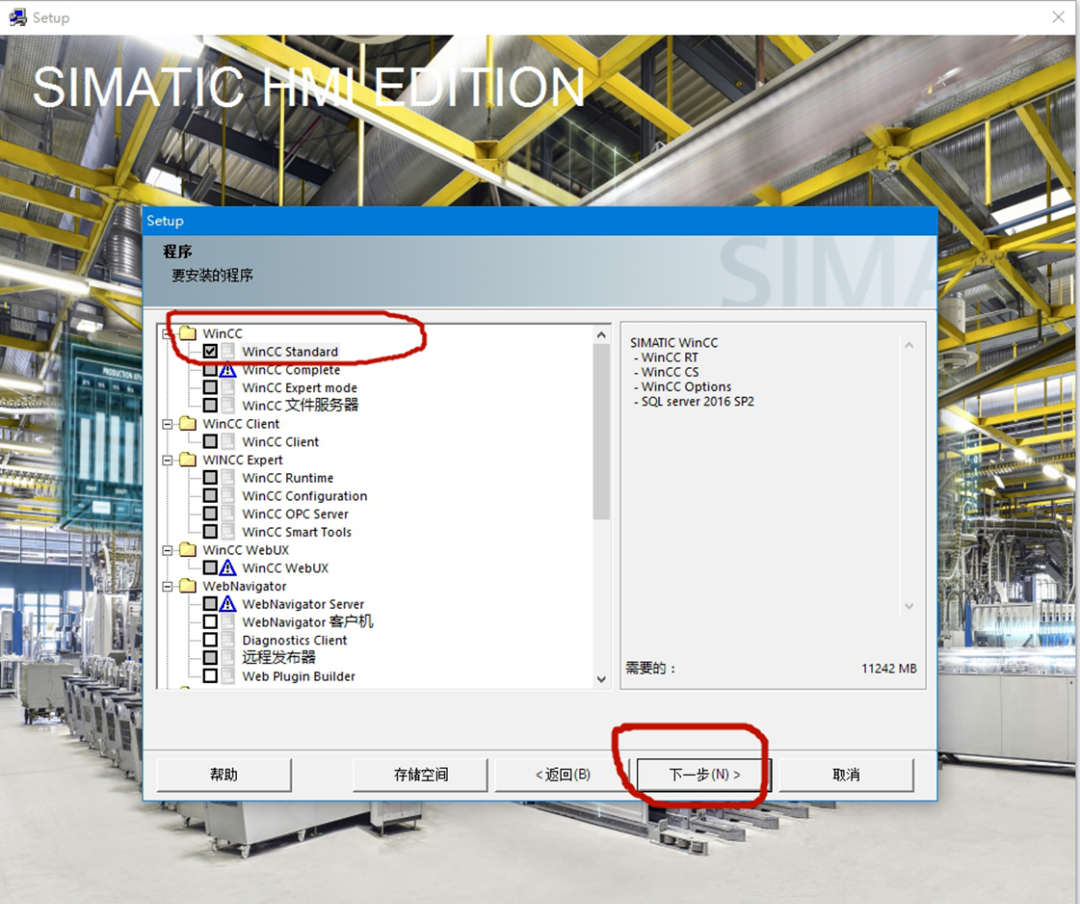Viewport: 1080px width, 904px height.
Task: Collapse the WinCC Client tree node
Action: (x=167, y=424)
